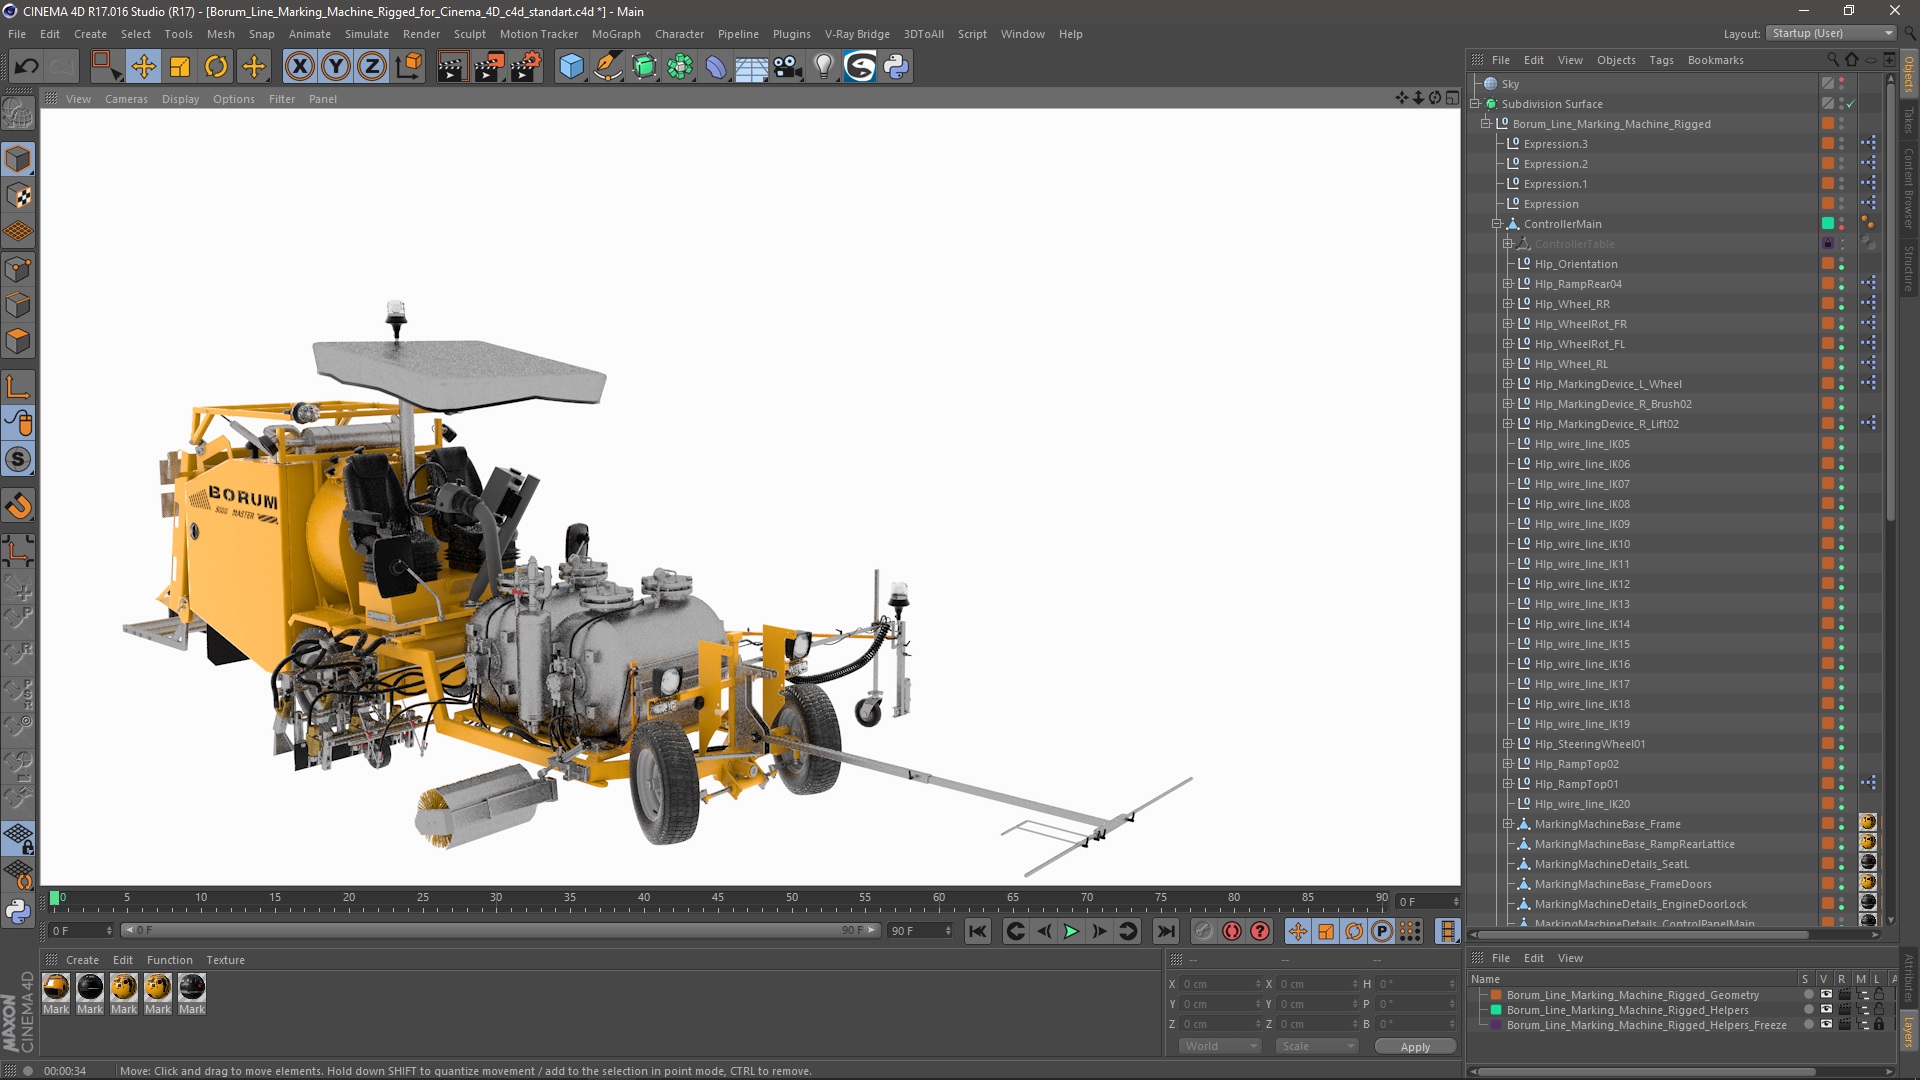
Task: Select the Rotate tool in top toolbar
Action: point(216,67)
